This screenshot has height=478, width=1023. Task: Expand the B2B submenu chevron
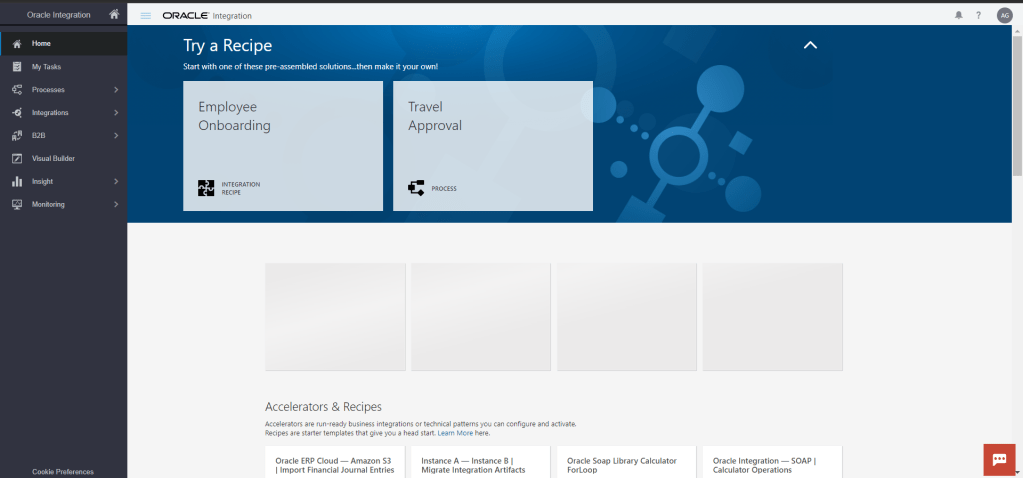[116, 135]
